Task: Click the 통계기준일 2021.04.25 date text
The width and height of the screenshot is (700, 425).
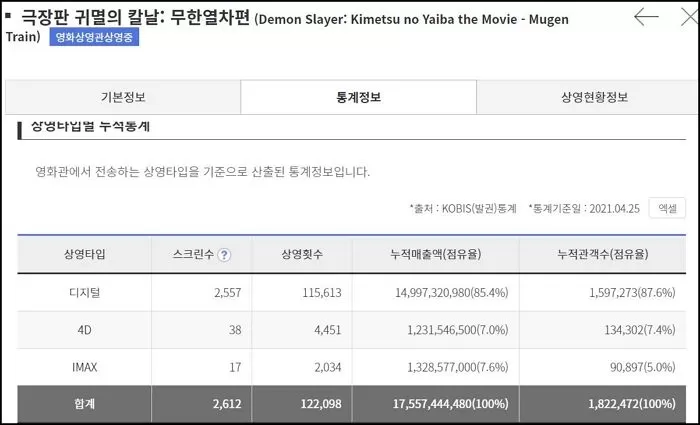Action: pyautogui.click(x=583, y=208)
